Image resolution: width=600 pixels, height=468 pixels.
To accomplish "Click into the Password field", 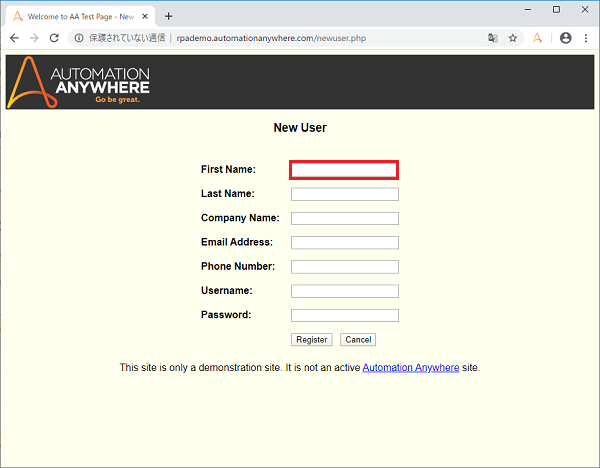I will pos(345,315).
